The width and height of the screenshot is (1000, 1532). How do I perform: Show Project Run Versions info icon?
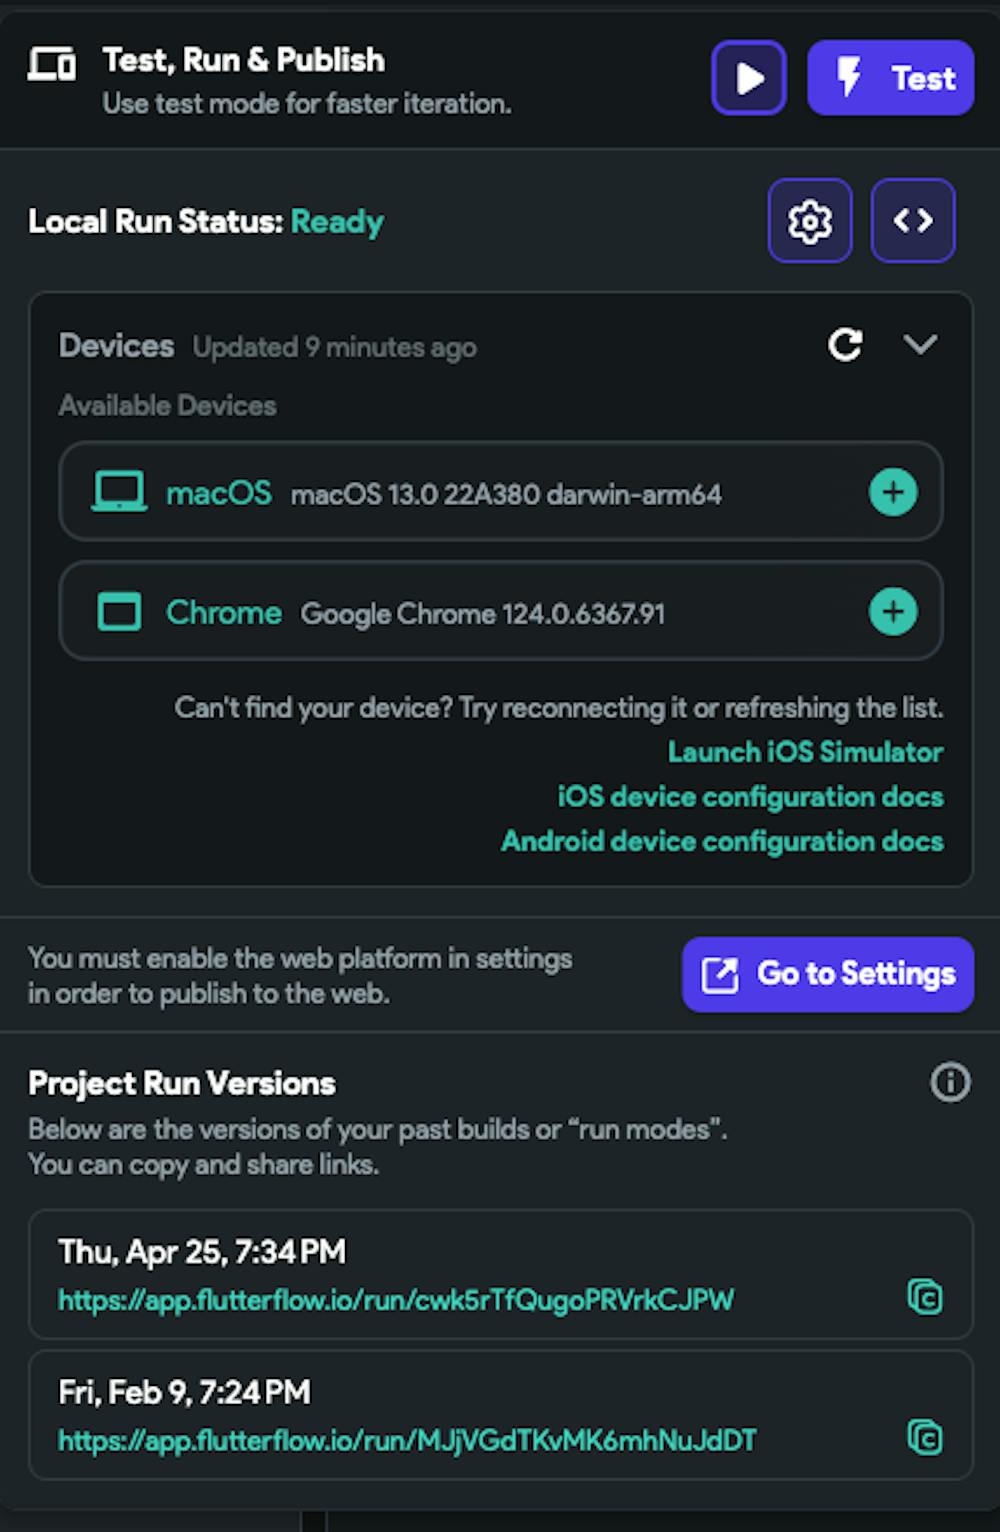pyautogui.click(x=950, y=1082)
